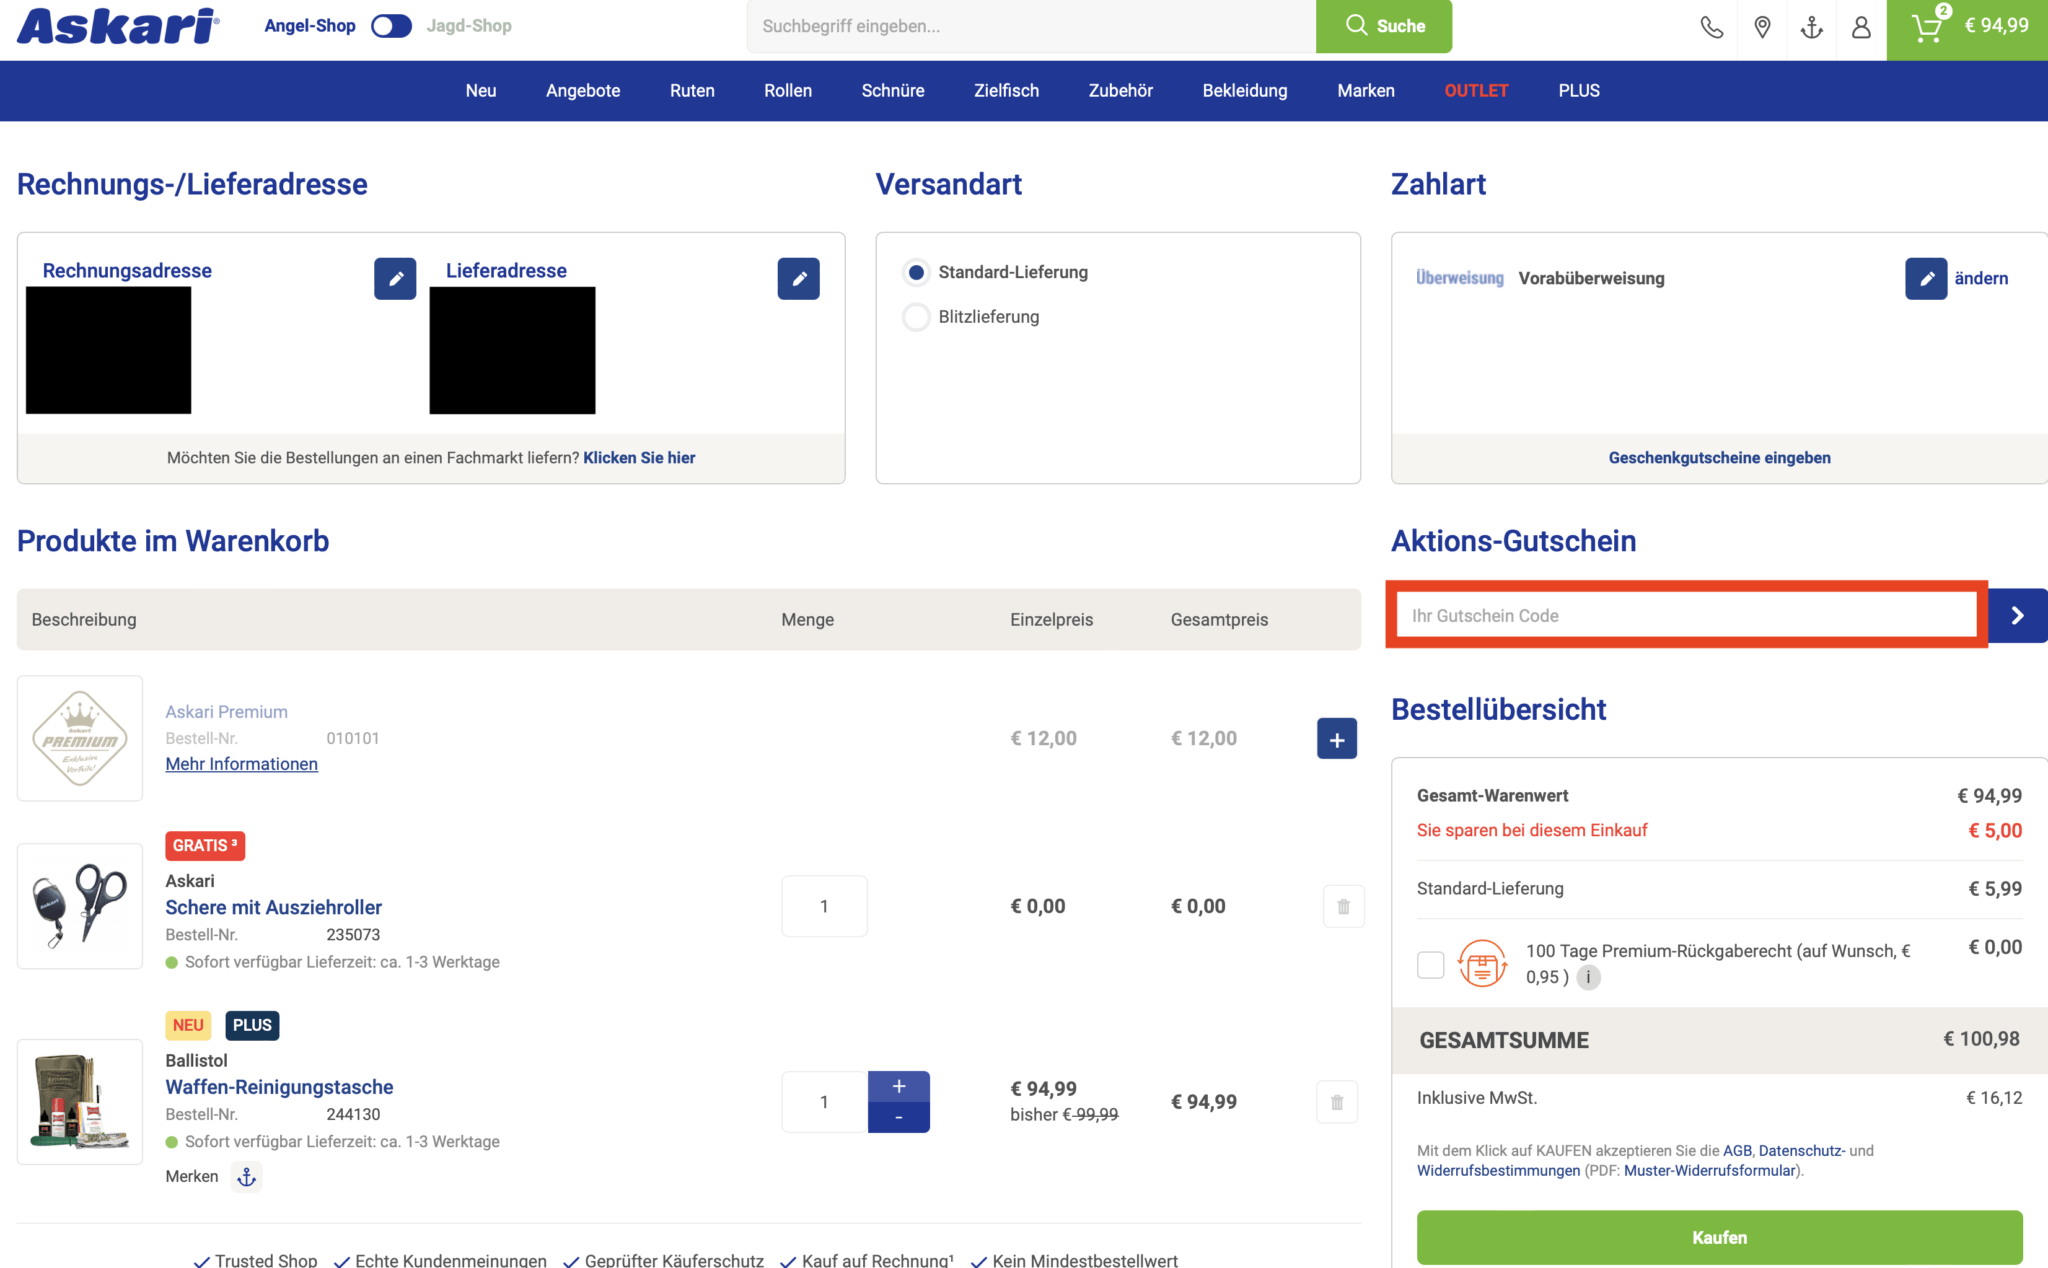Remove Schere mit Ausziehroller via trash icon
The width and height of the screenshot is (2048, 1268).
coord(1343,906)
